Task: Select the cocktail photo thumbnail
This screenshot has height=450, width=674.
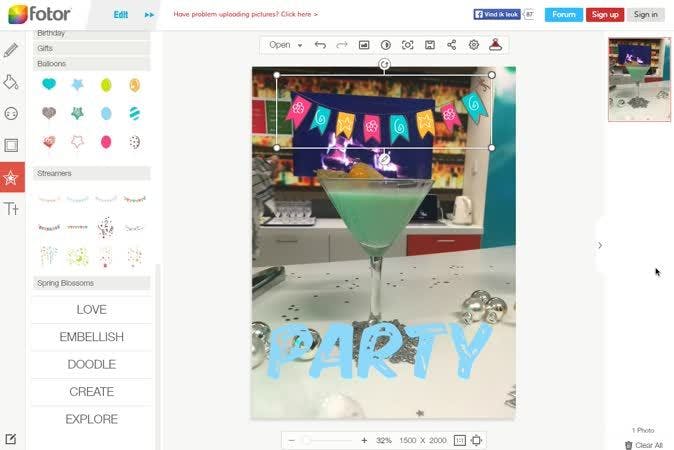Action: pos(639,80)
